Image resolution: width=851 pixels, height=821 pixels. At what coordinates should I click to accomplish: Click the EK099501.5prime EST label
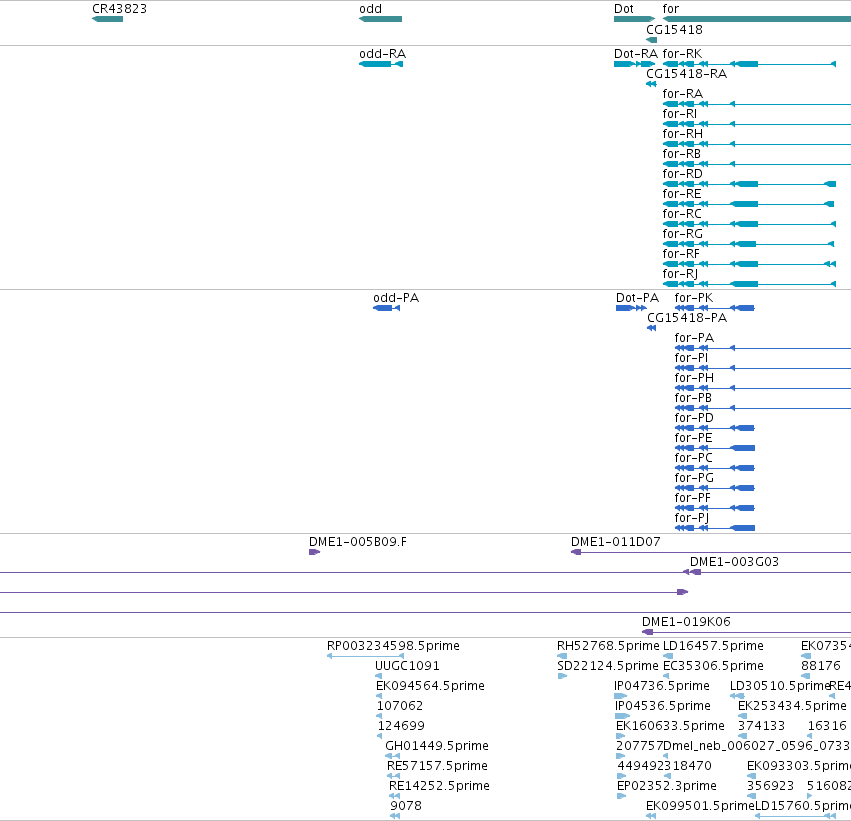700,806
